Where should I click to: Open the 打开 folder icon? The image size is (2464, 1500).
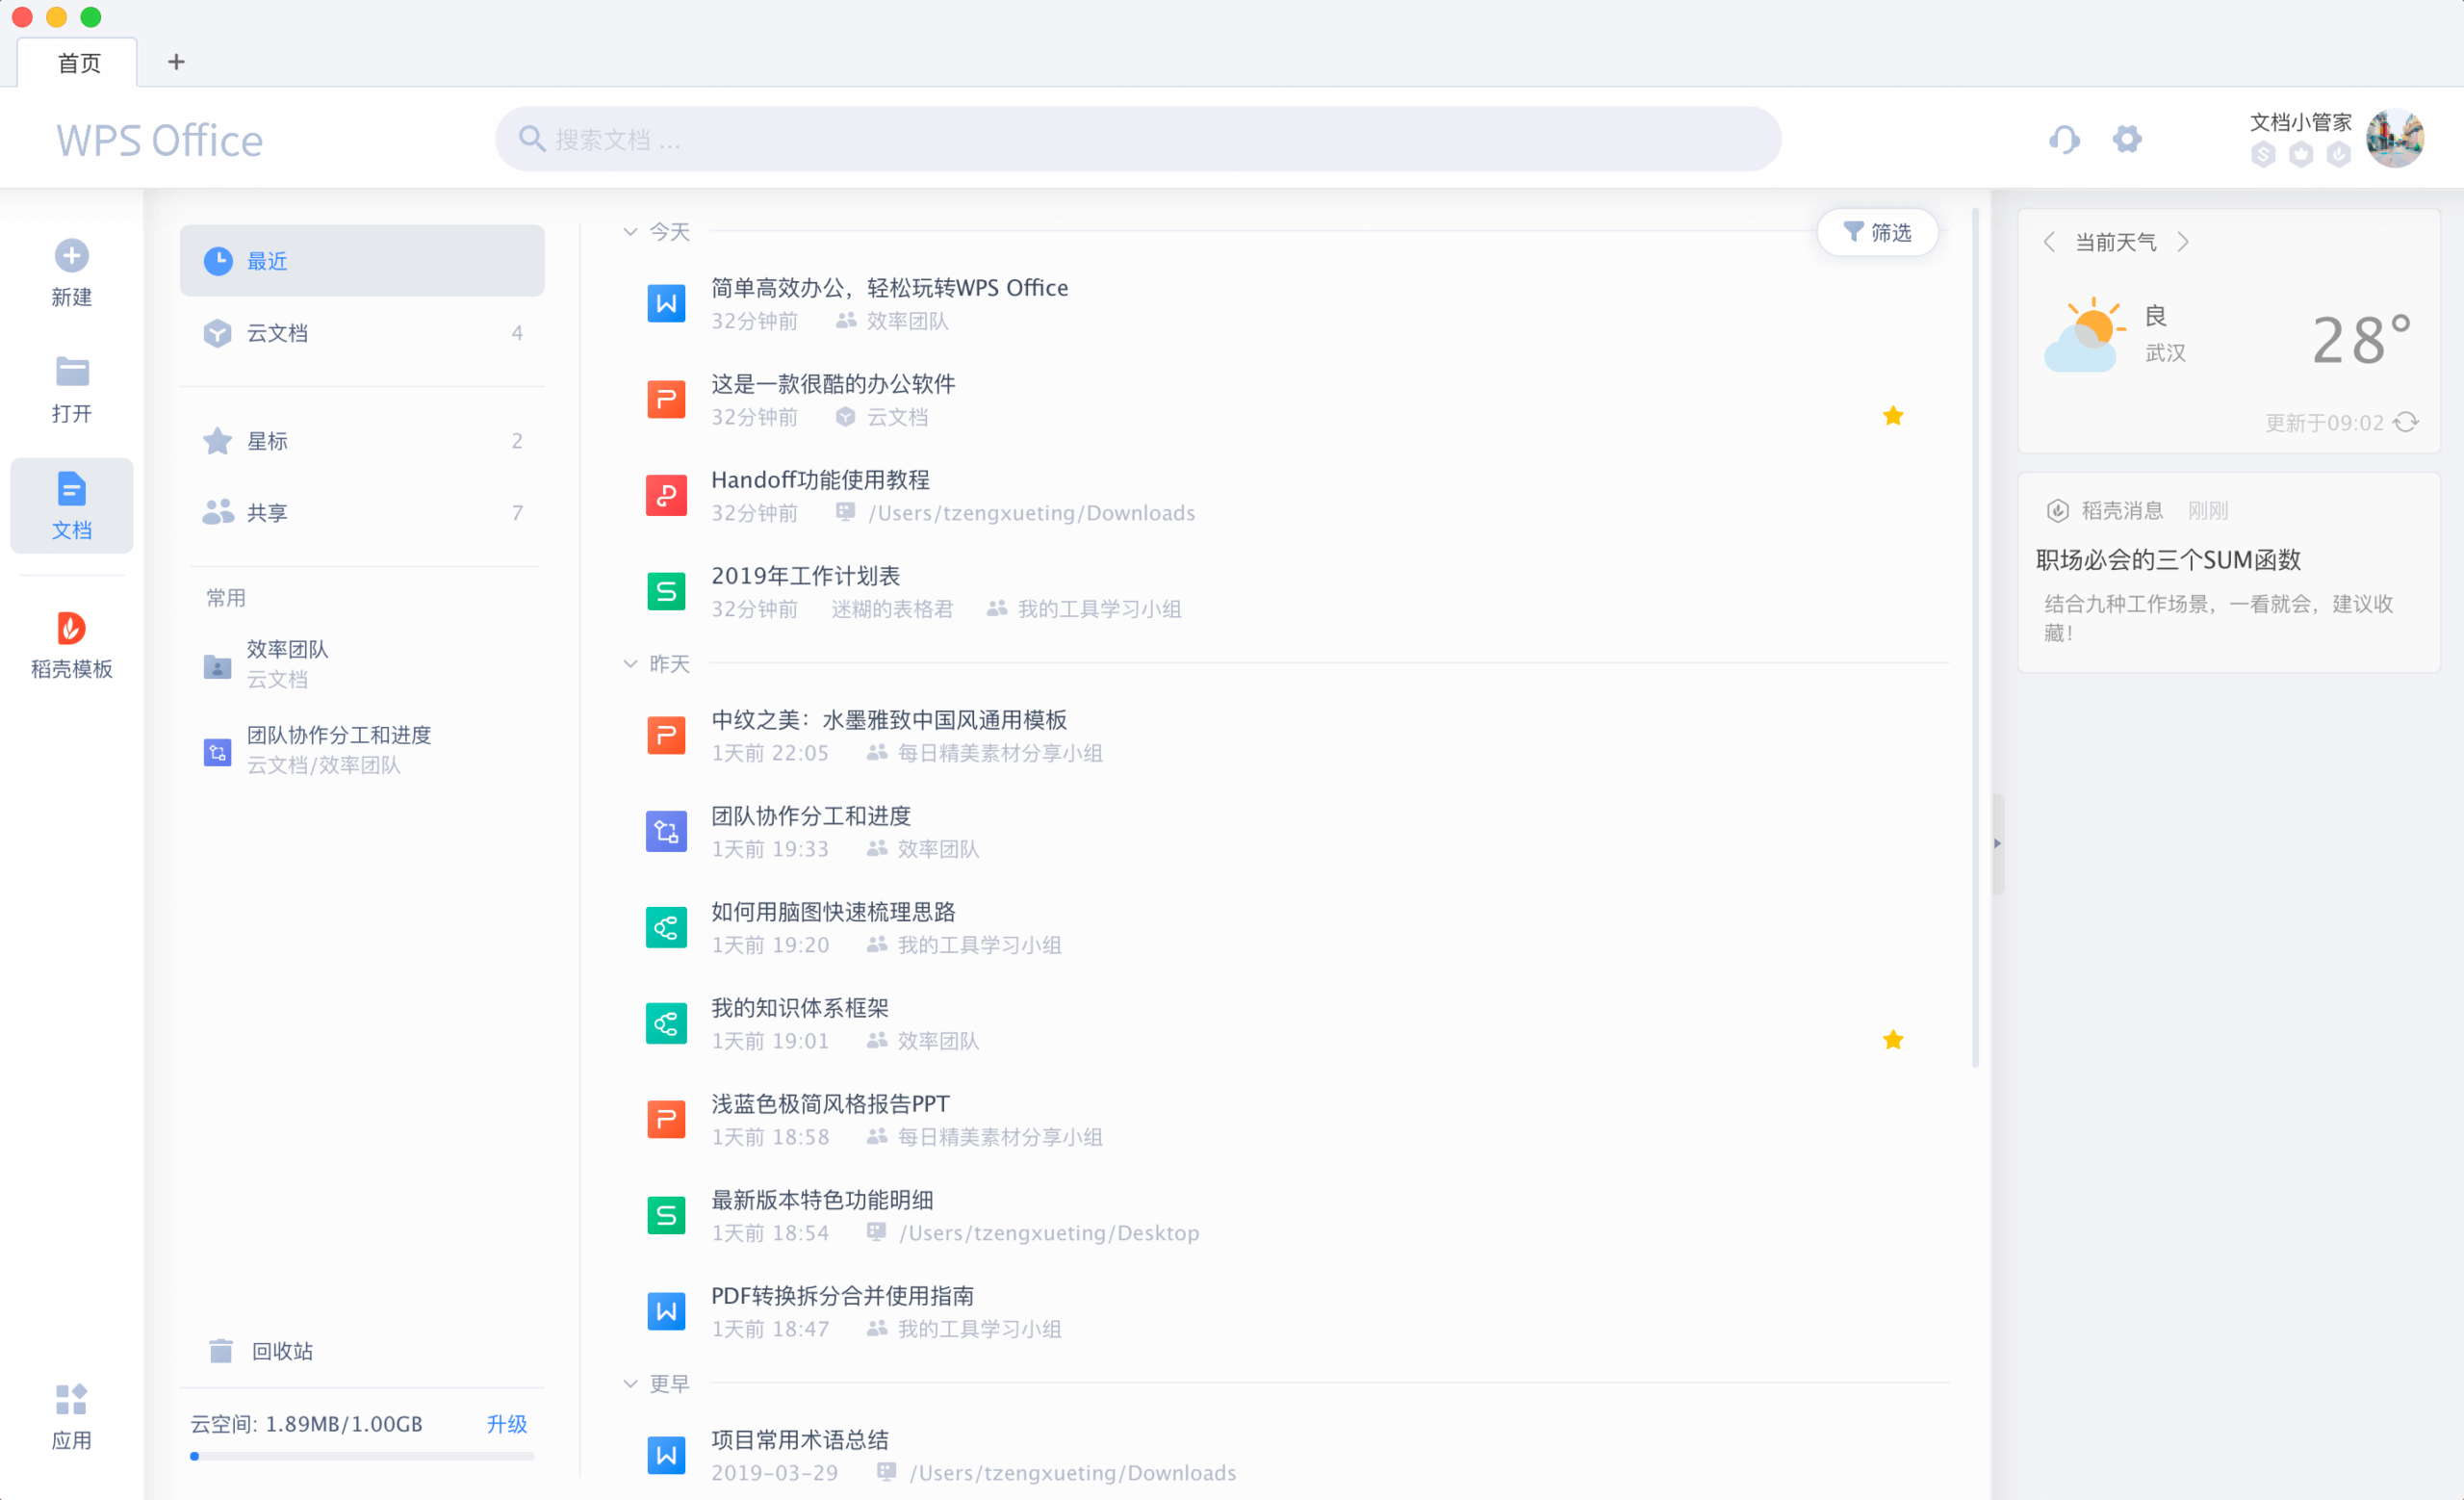[71, 372]
